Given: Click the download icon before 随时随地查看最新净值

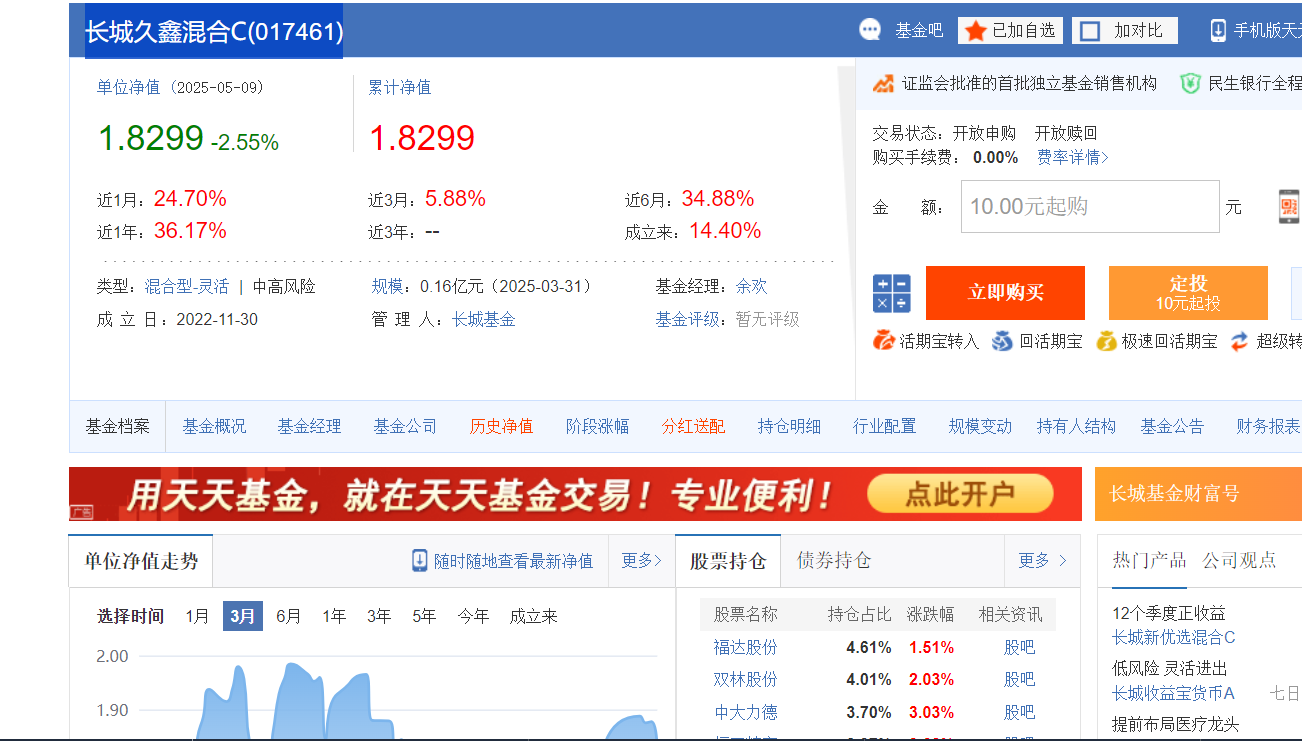Looking at the screenshot, I should tap(420, 560).
